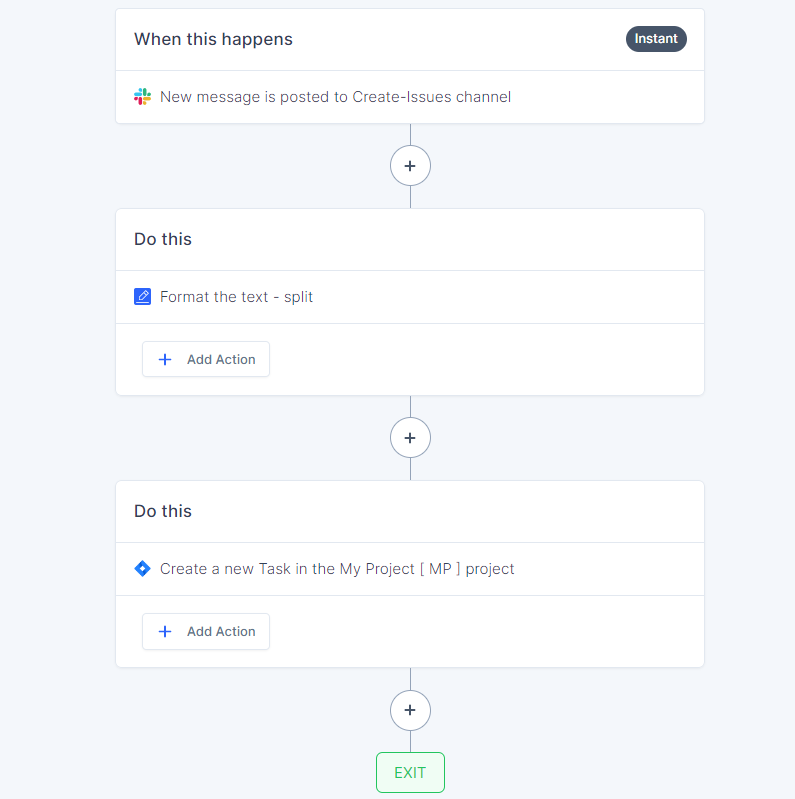Open the New message posted to Create-Issues trigger
Screen dimensions: 795x799
410,97
